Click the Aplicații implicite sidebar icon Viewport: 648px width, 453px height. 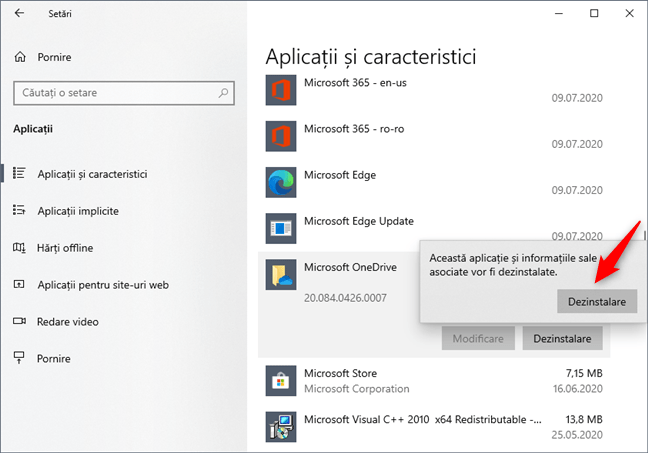click(x=19, y=210)
